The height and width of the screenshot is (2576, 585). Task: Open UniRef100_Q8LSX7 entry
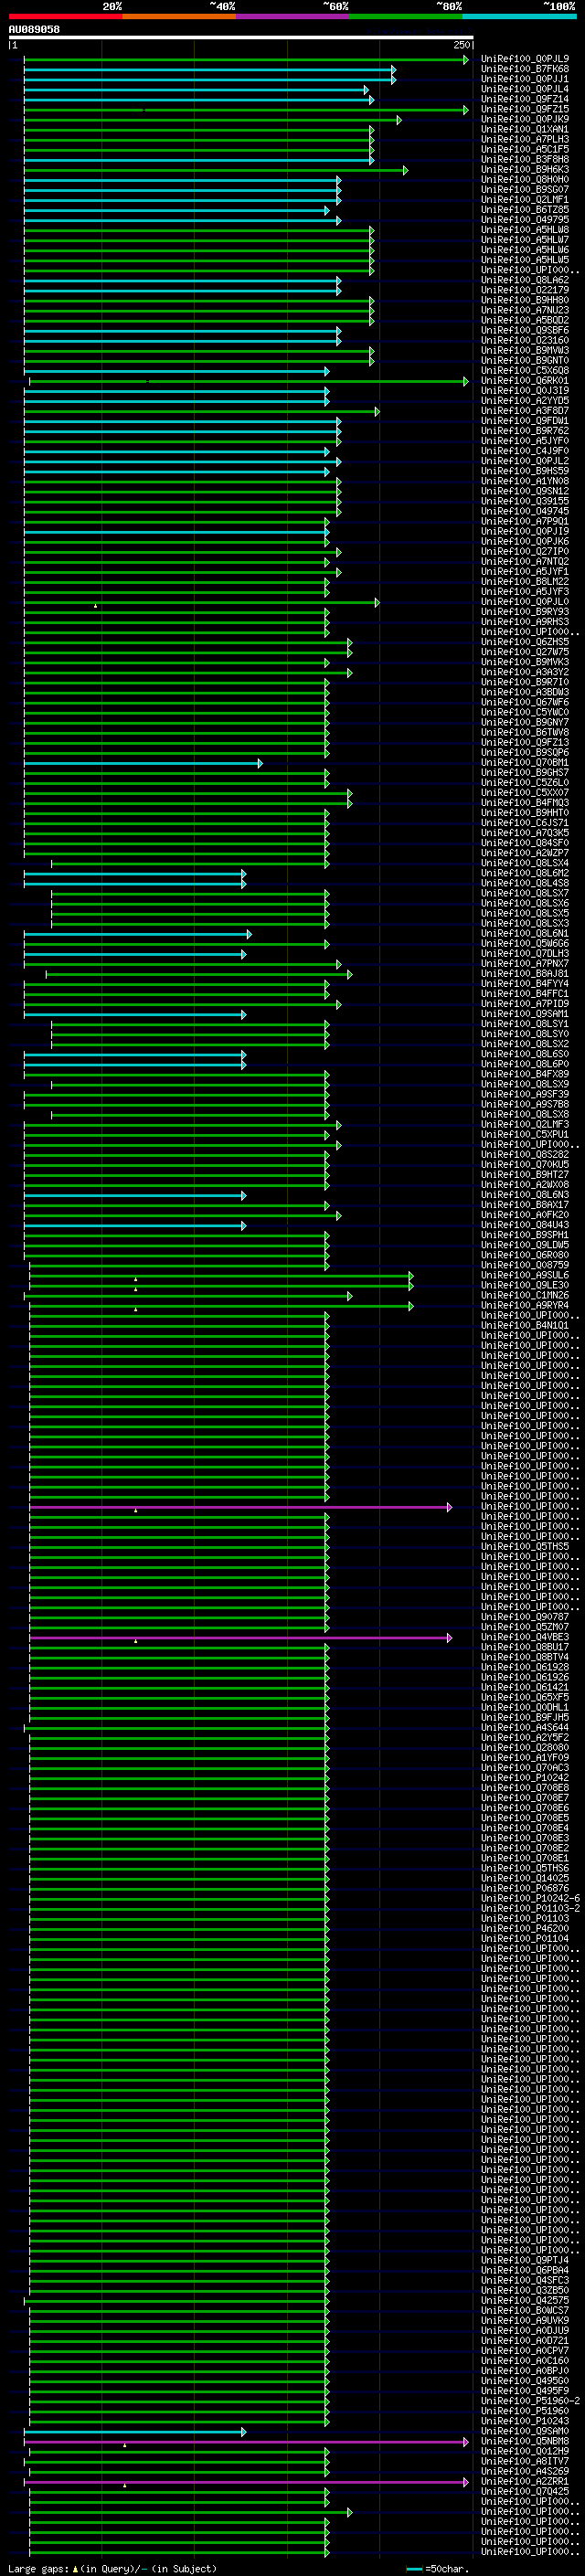[x=525, y=893]
